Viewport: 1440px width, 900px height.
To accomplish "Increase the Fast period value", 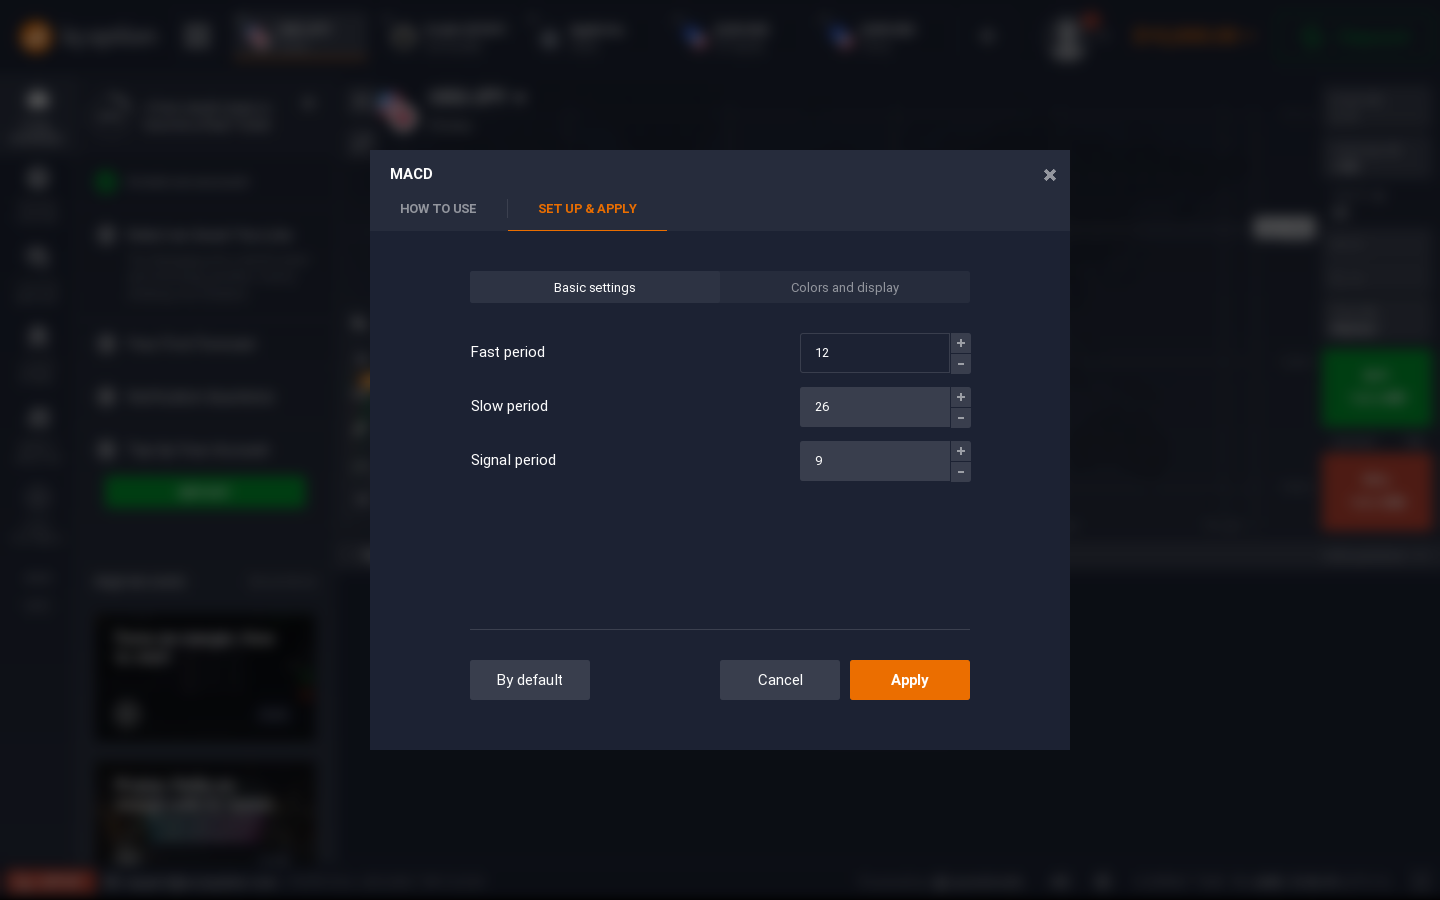I will (961, 343).
